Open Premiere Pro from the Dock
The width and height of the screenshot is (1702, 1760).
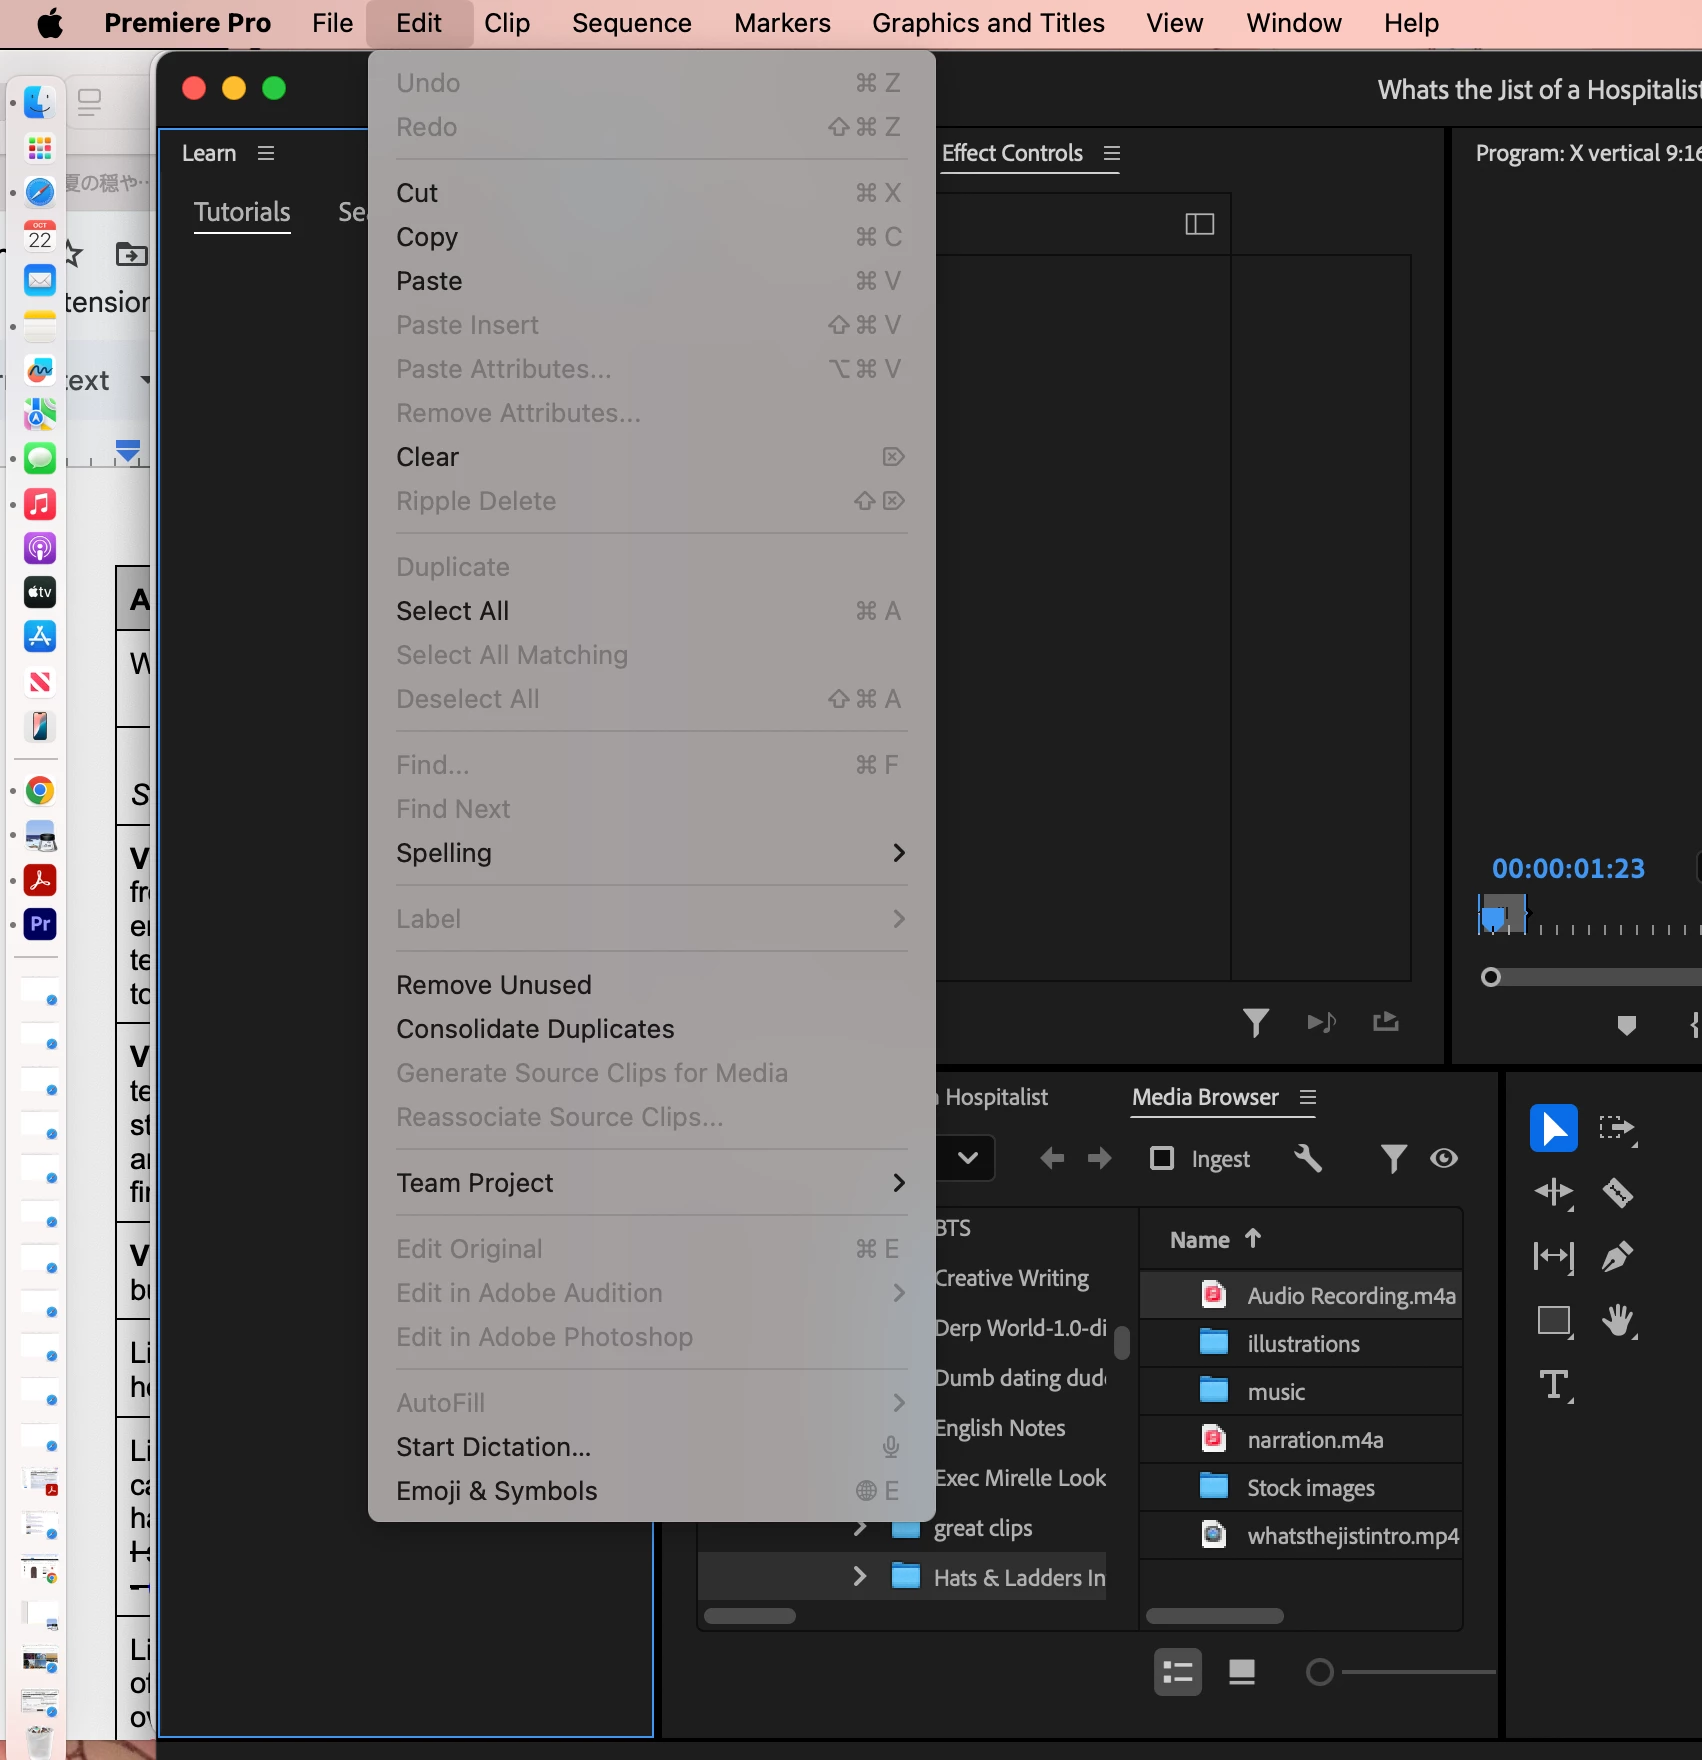click(x=40, y=924)
